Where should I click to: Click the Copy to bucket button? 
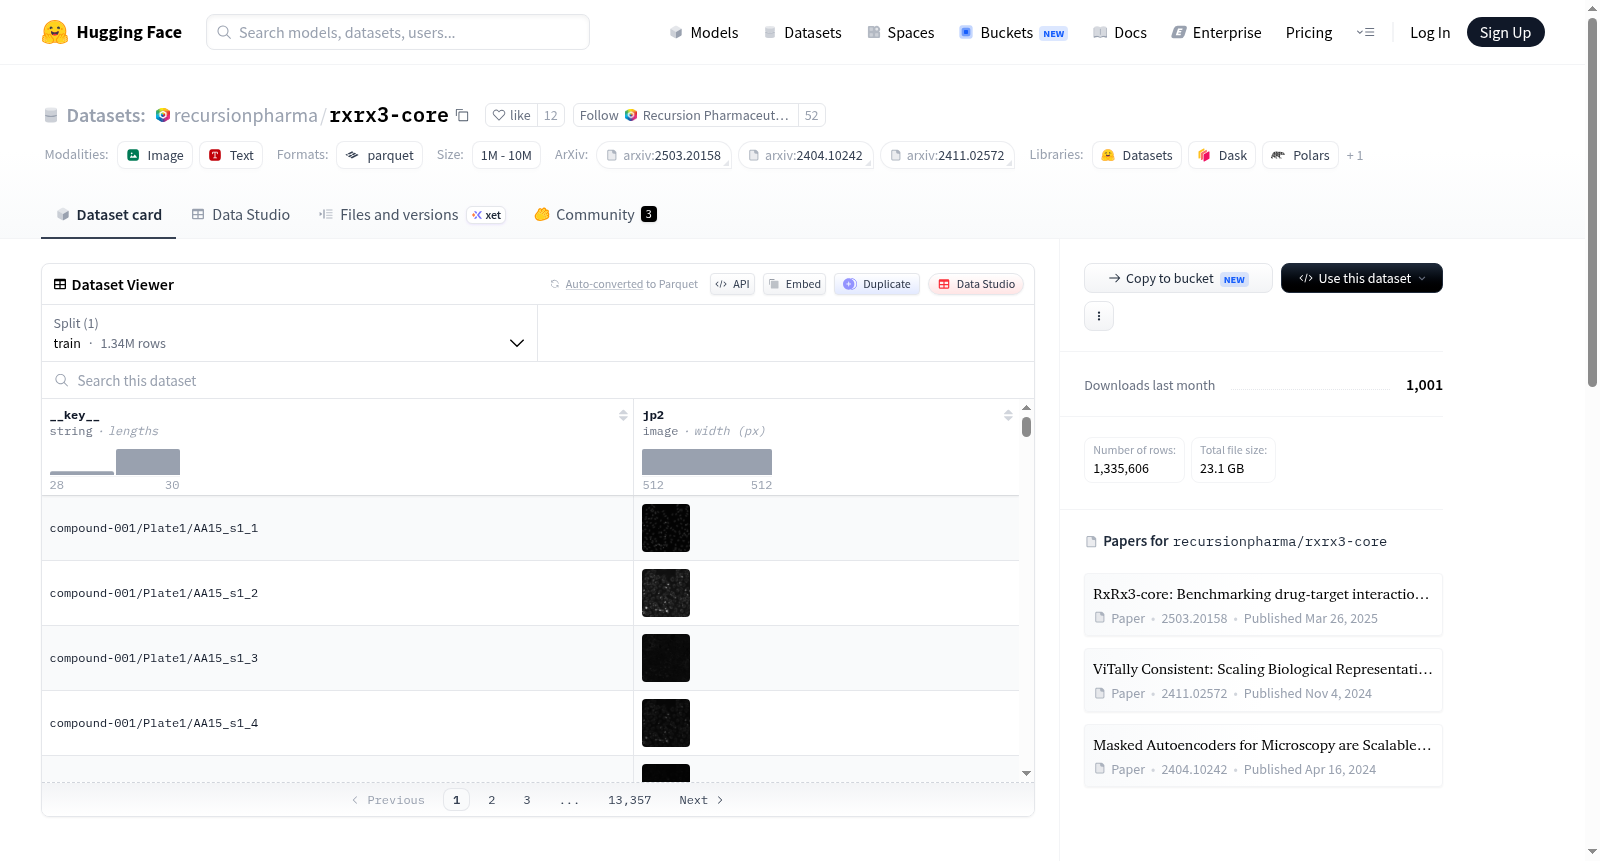coord(1178,278)
